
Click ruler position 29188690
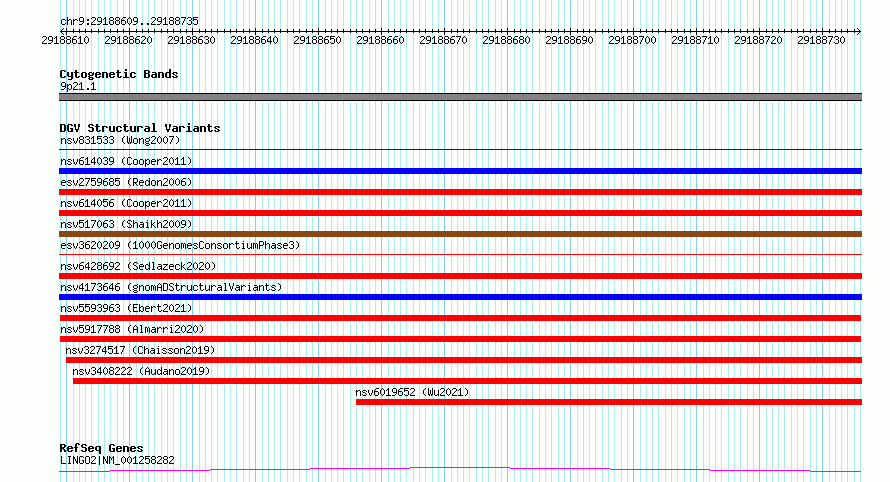(x=569, y=40)
